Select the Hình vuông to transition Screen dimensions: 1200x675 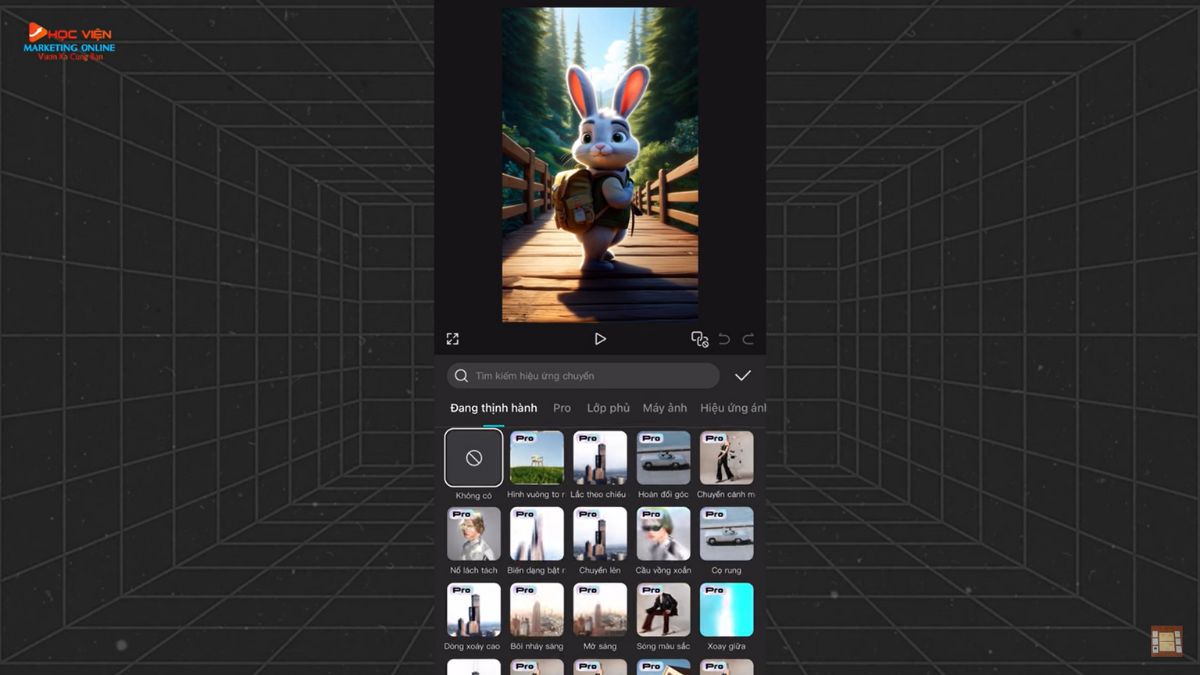pos(537,458)
